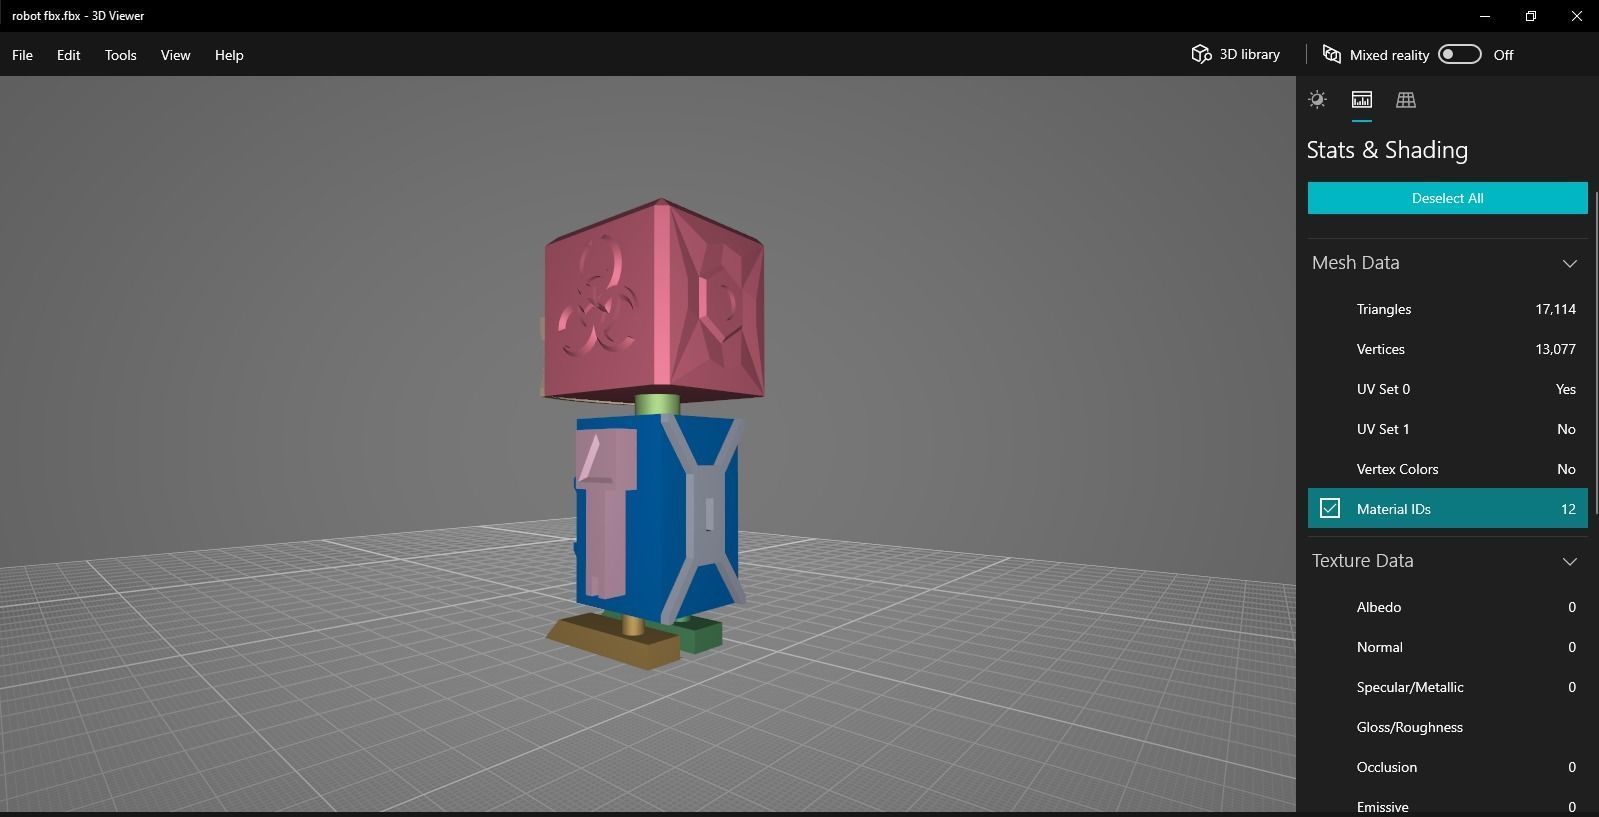Select the UV Set 0 row
Viewport: 1599px width, 817px height.
(1447, 389)
